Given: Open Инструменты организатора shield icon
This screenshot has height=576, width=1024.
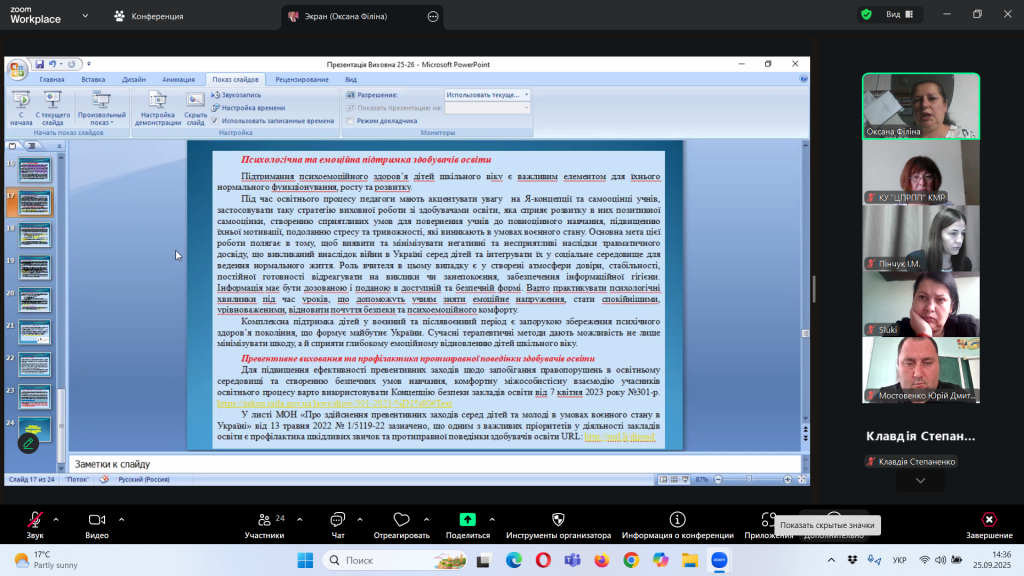Looking at the screenshot, I should pos(557,521).
